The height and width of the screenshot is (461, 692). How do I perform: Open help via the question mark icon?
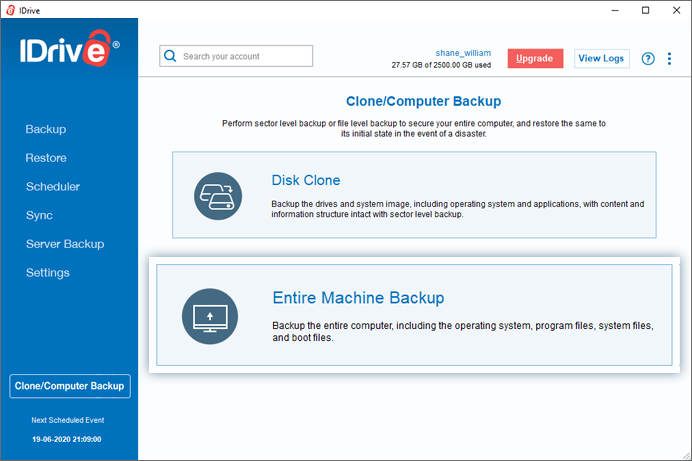[x=648, y=59]
